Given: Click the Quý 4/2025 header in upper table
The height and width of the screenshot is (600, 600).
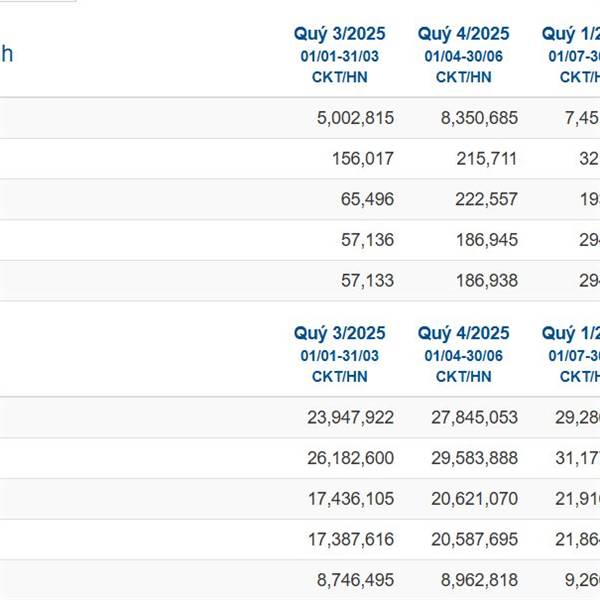Looking at the screenshot, I should click(x=463, y=34).
